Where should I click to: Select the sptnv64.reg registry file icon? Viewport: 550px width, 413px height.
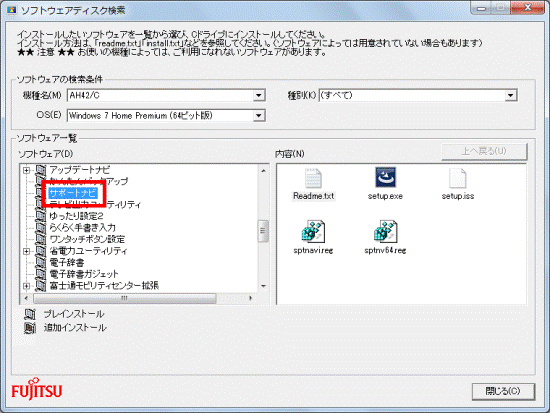[x=385, y=232]
